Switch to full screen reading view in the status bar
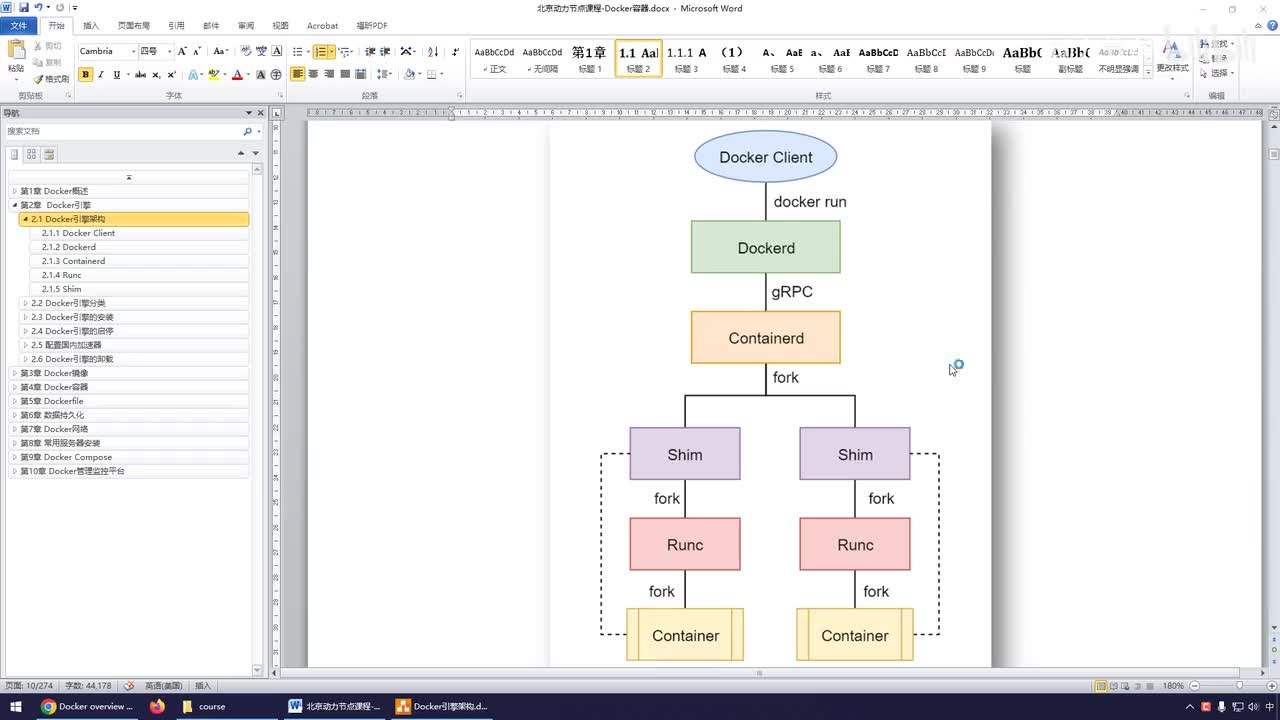 click(x=1114, y=686)
